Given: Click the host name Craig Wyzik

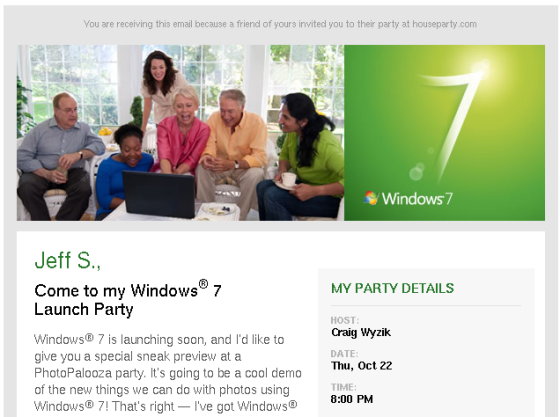Looking at the screenshot, I should (x=361, y=332).
